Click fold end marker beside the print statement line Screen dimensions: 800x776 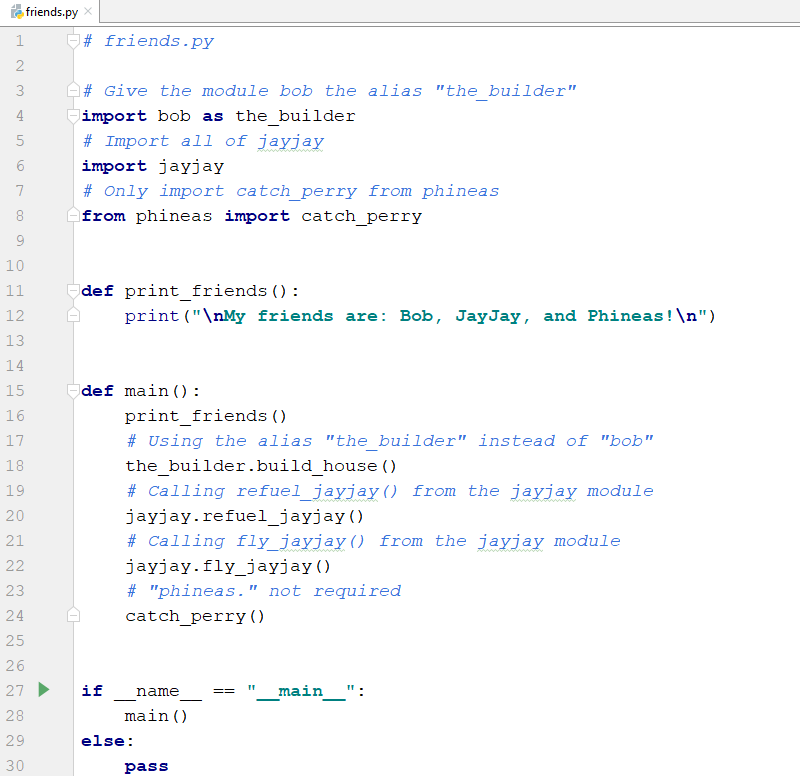click(x=72, y=316)
